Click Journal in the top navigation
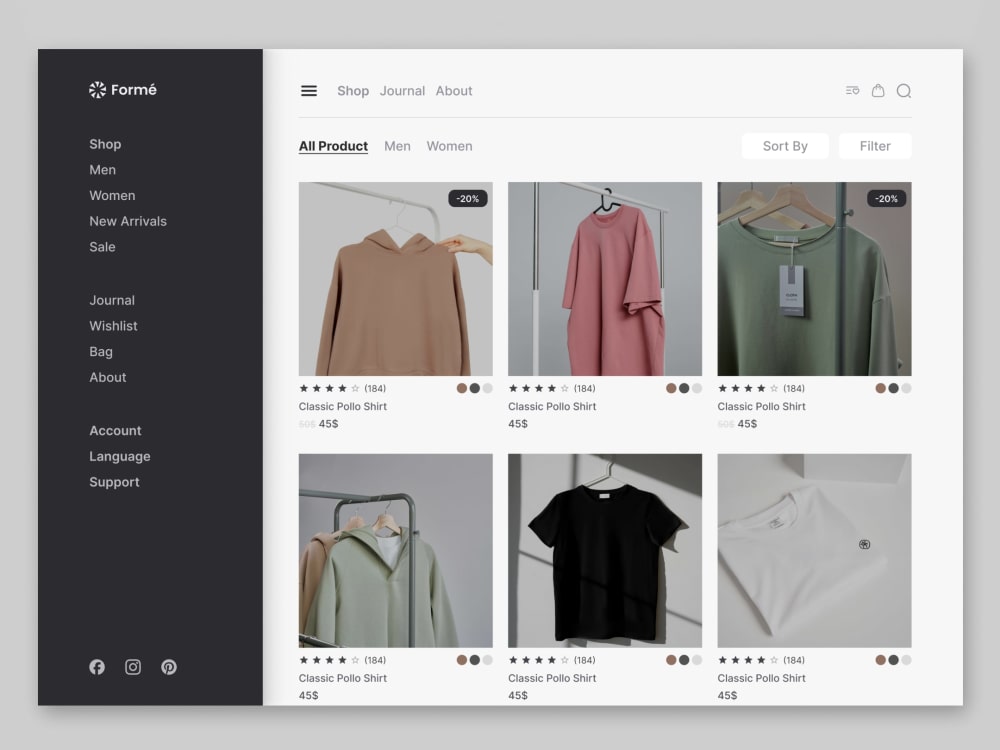 (402, 91)
